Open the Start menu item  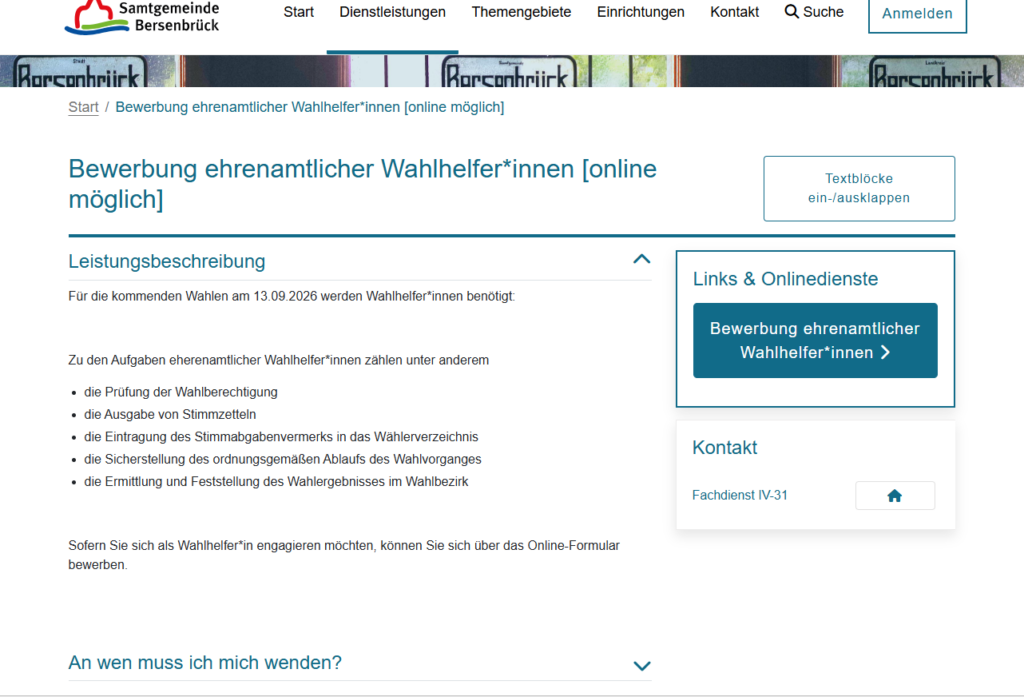coord(298,12)
